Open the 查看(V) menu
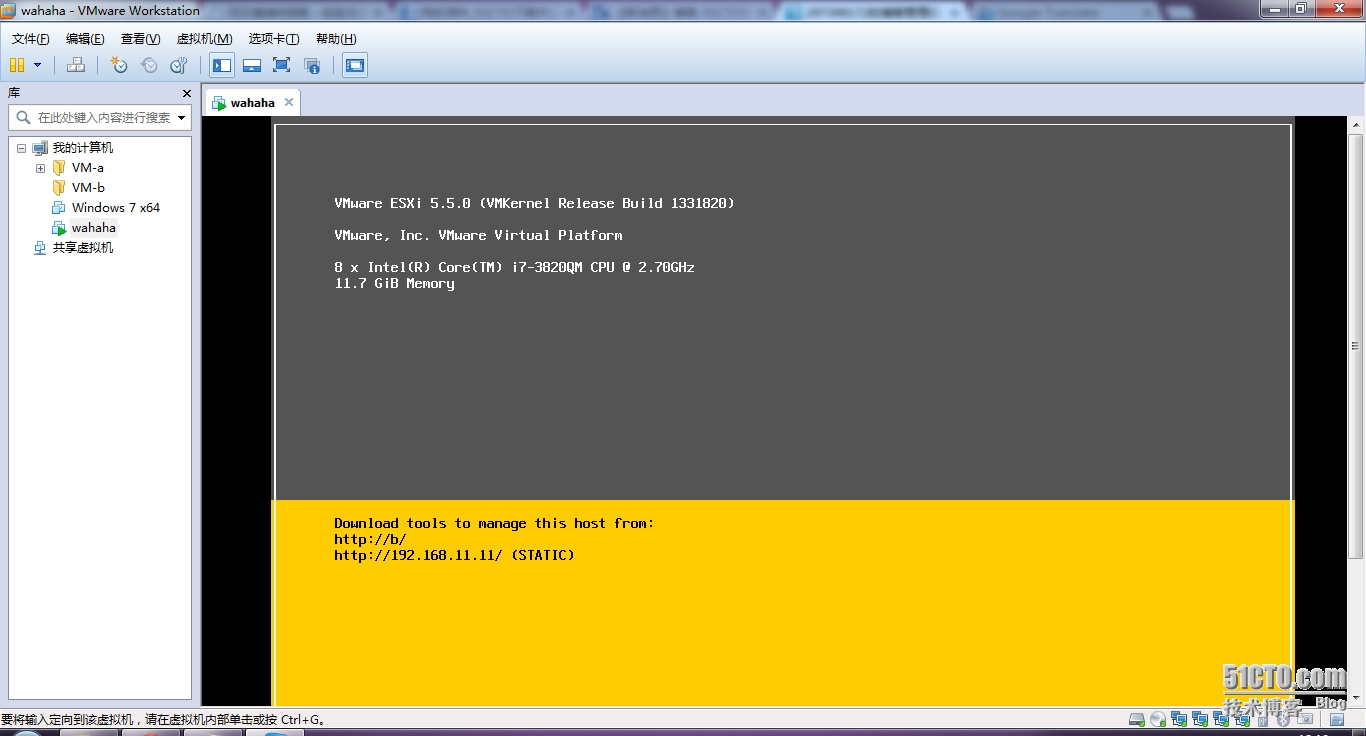The width and height of the screenshot is (1366, 736). pyautogui.click(x=140, y=39)
